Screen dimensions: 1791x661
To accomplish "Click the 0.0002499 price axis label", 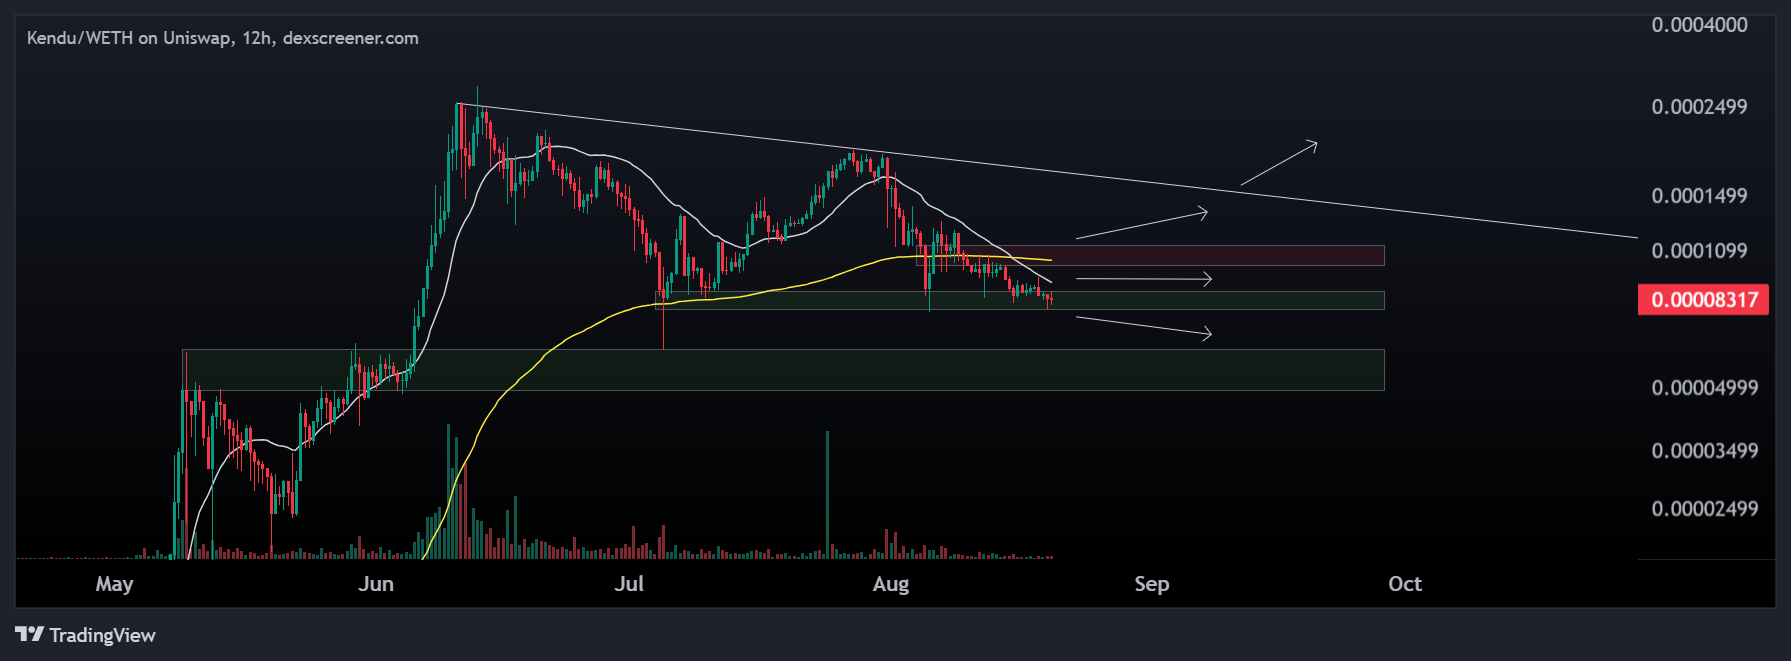I will point(1699,107).
